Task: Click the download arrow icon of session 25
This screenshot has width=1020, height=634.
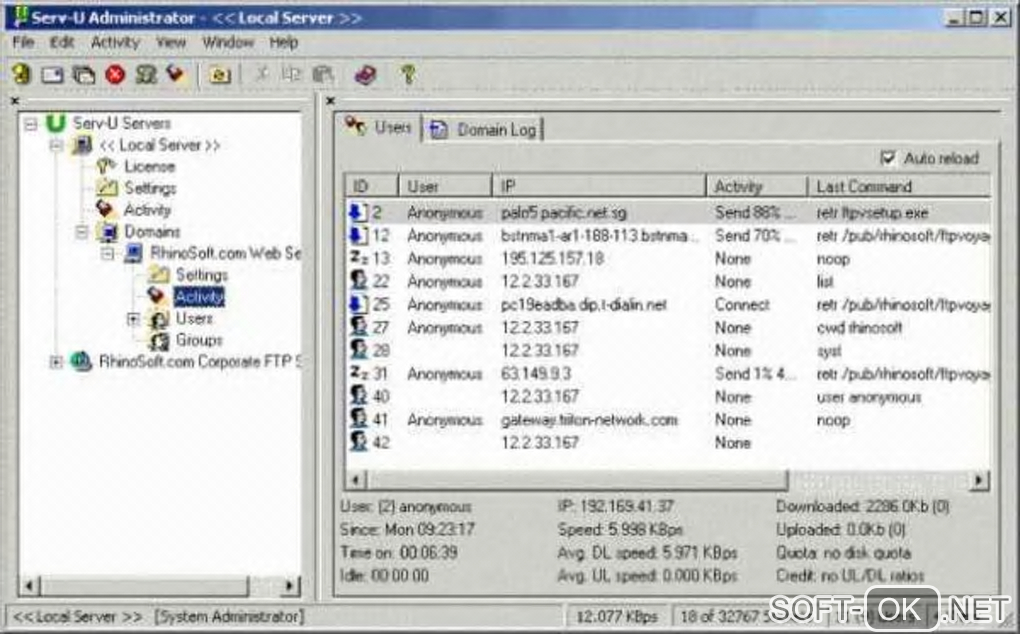Action: 358,304
